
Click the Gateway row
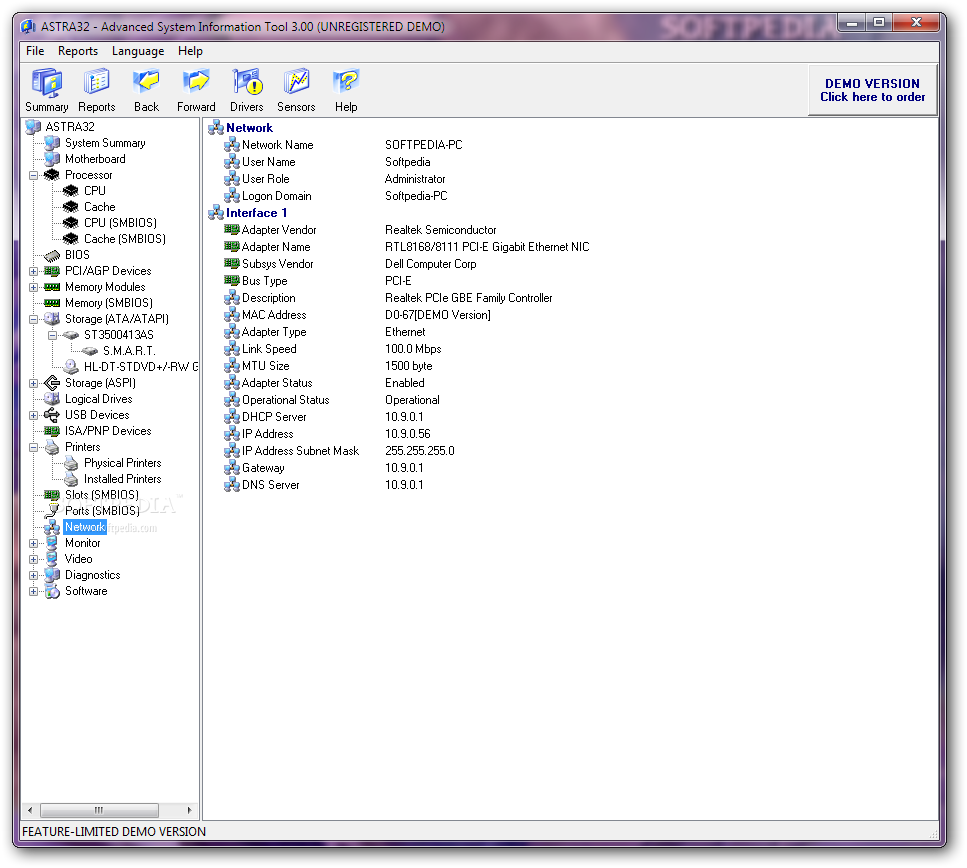pos(324,468)
